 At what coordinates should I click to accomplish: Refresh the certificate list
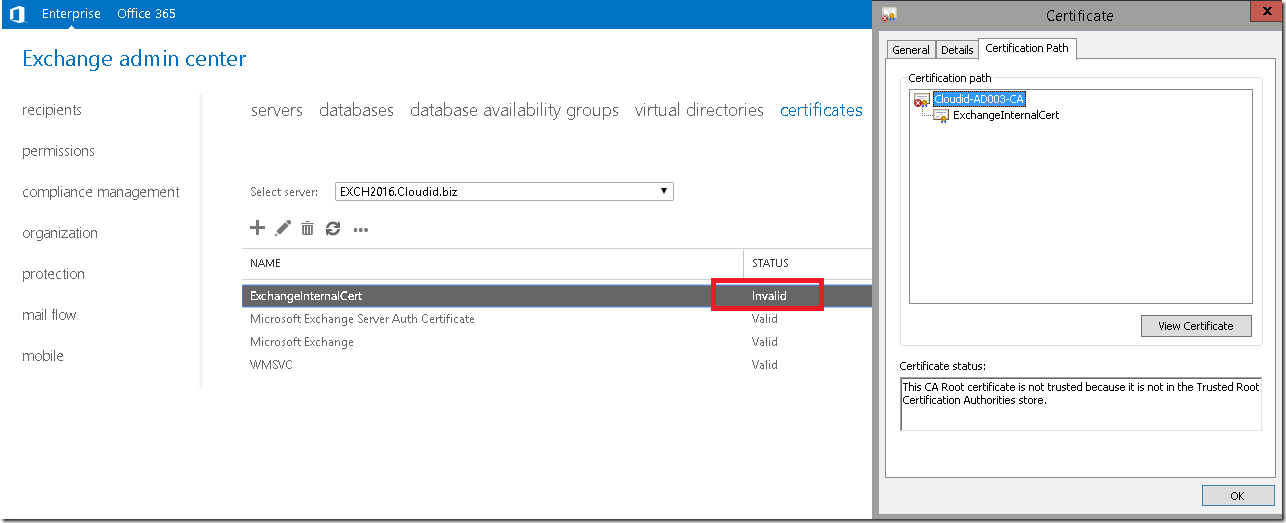(x=333, y=229)
